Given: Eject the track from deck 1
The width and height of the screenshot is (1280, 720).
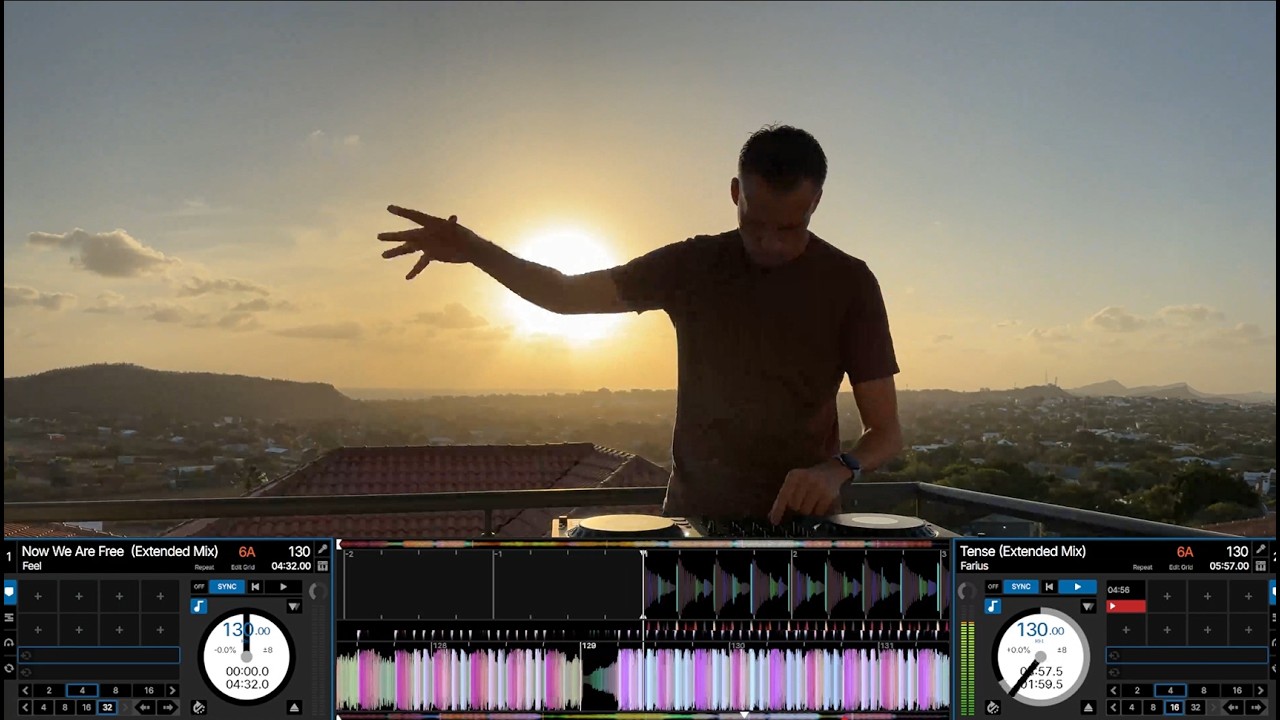Looking at the screenshot, I should coord(294,708).
